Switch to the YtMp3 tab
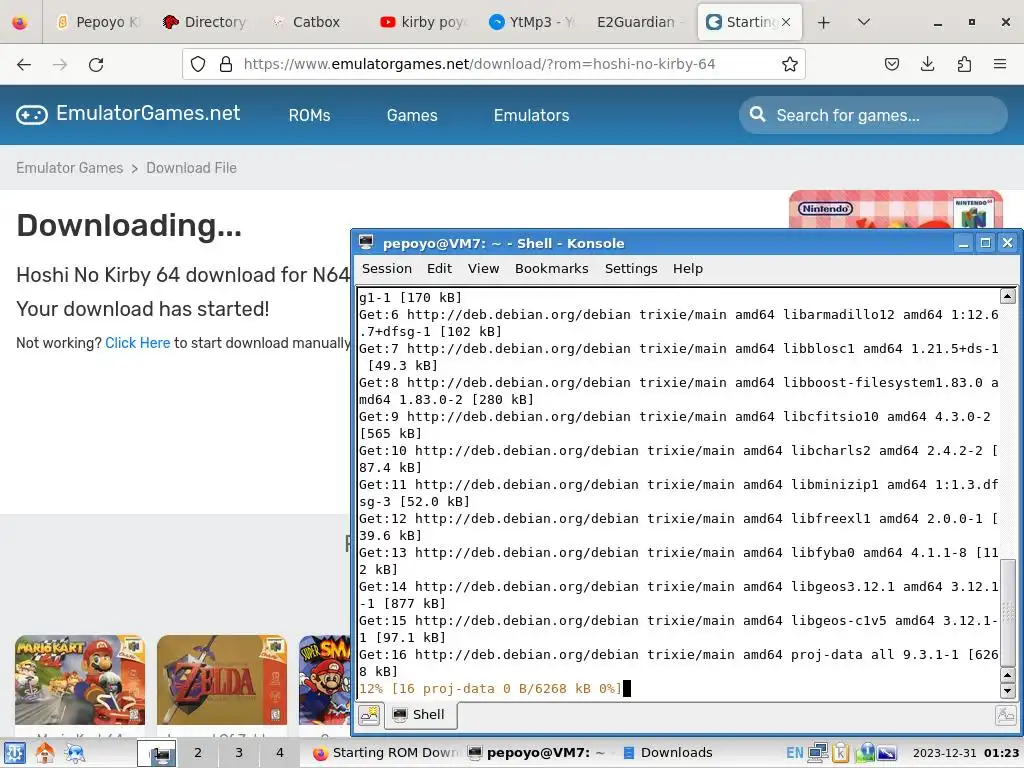 (530, 22)
